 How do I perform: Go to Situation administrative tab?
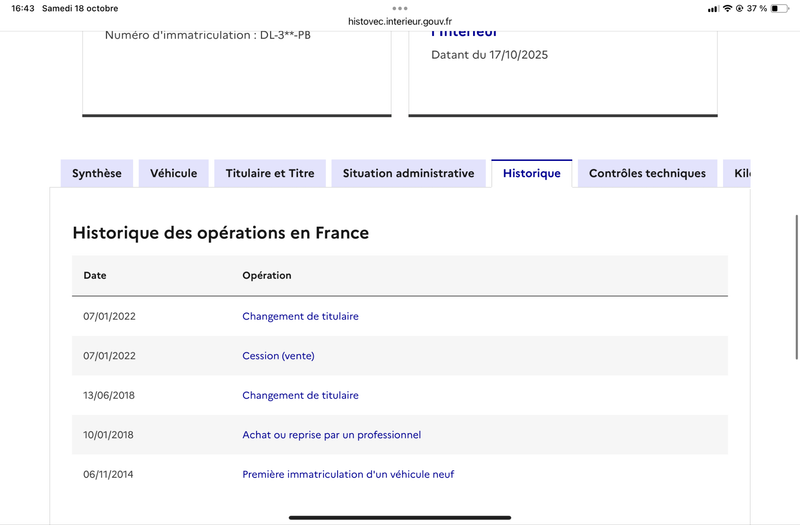pos(408,173)
